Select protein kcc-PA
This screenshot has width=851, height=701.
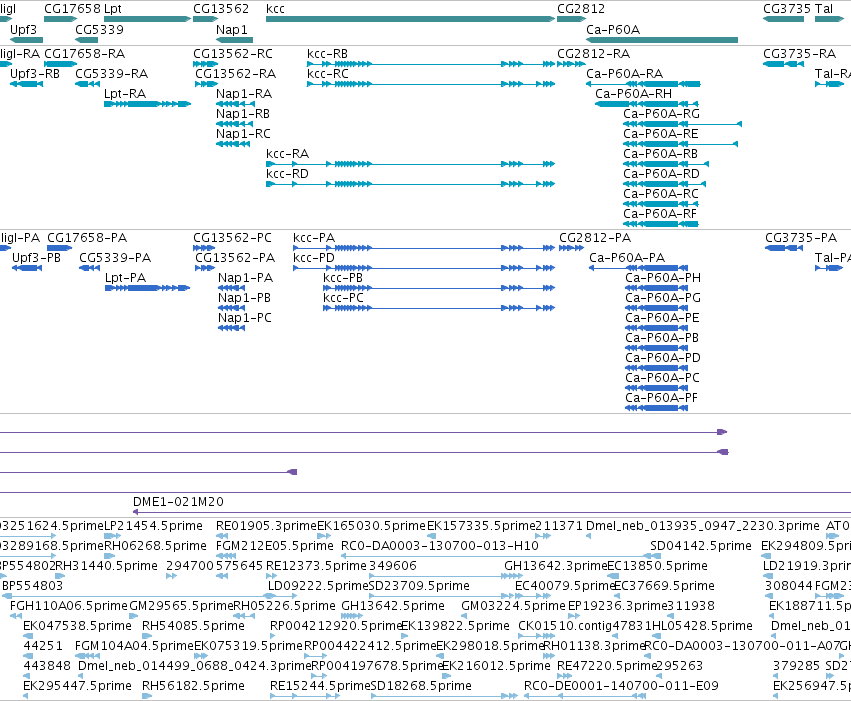(314, 238)
